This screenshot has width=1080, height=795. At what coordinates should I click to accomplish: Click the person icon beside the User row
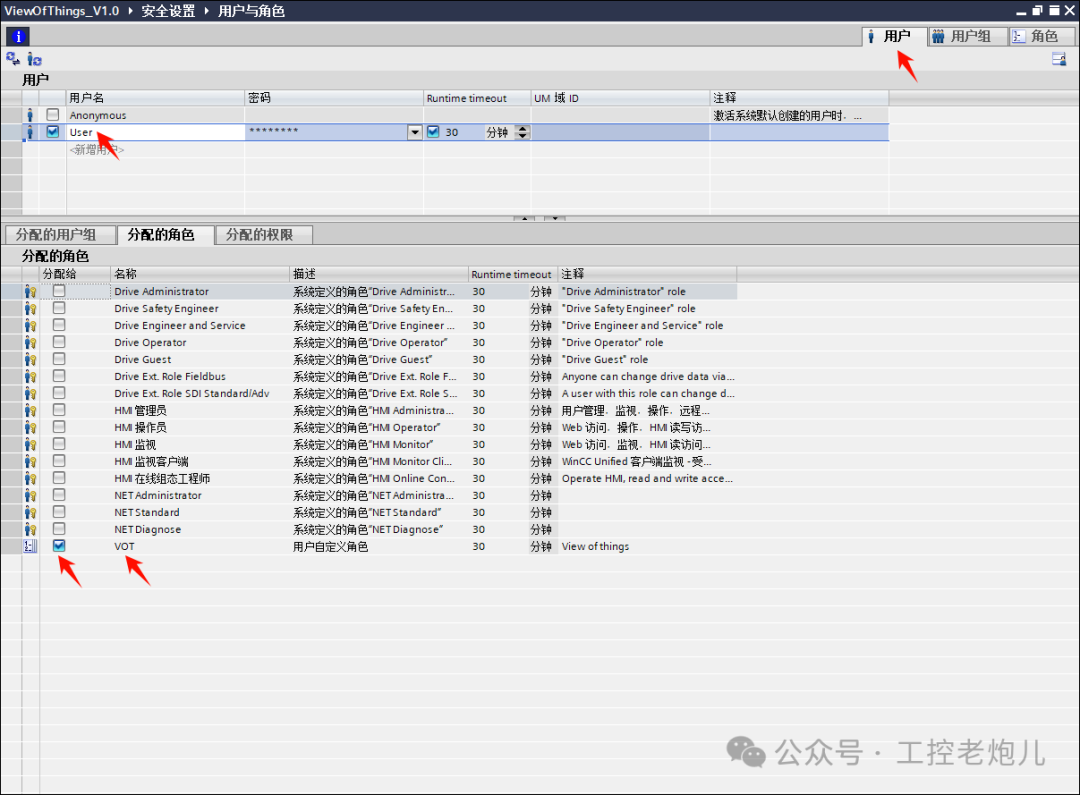click(29, 131)
